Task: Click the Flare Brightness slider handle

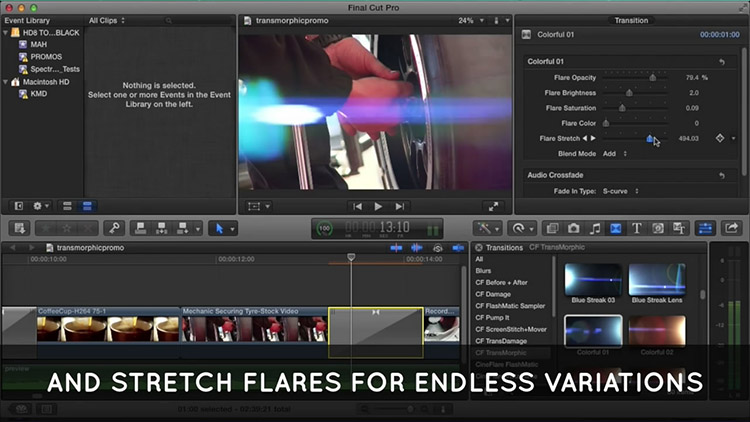Action: tap(629, 93)
